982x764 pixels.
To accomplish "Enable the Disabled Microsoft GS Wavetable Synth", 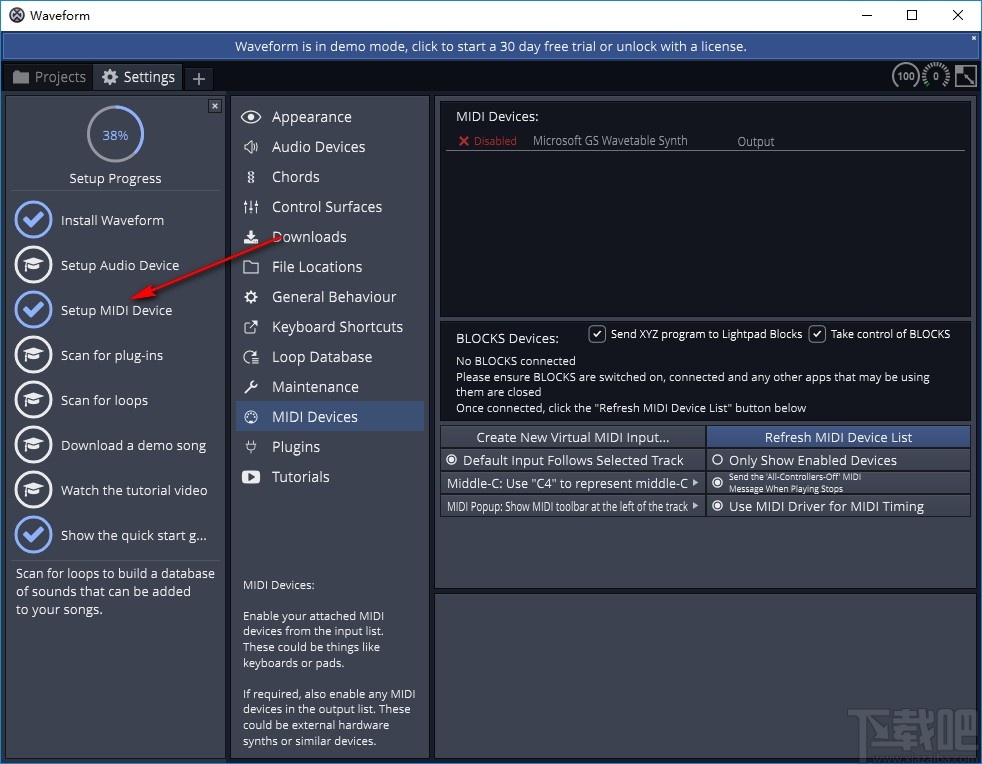I will click(x=487, y=141).
